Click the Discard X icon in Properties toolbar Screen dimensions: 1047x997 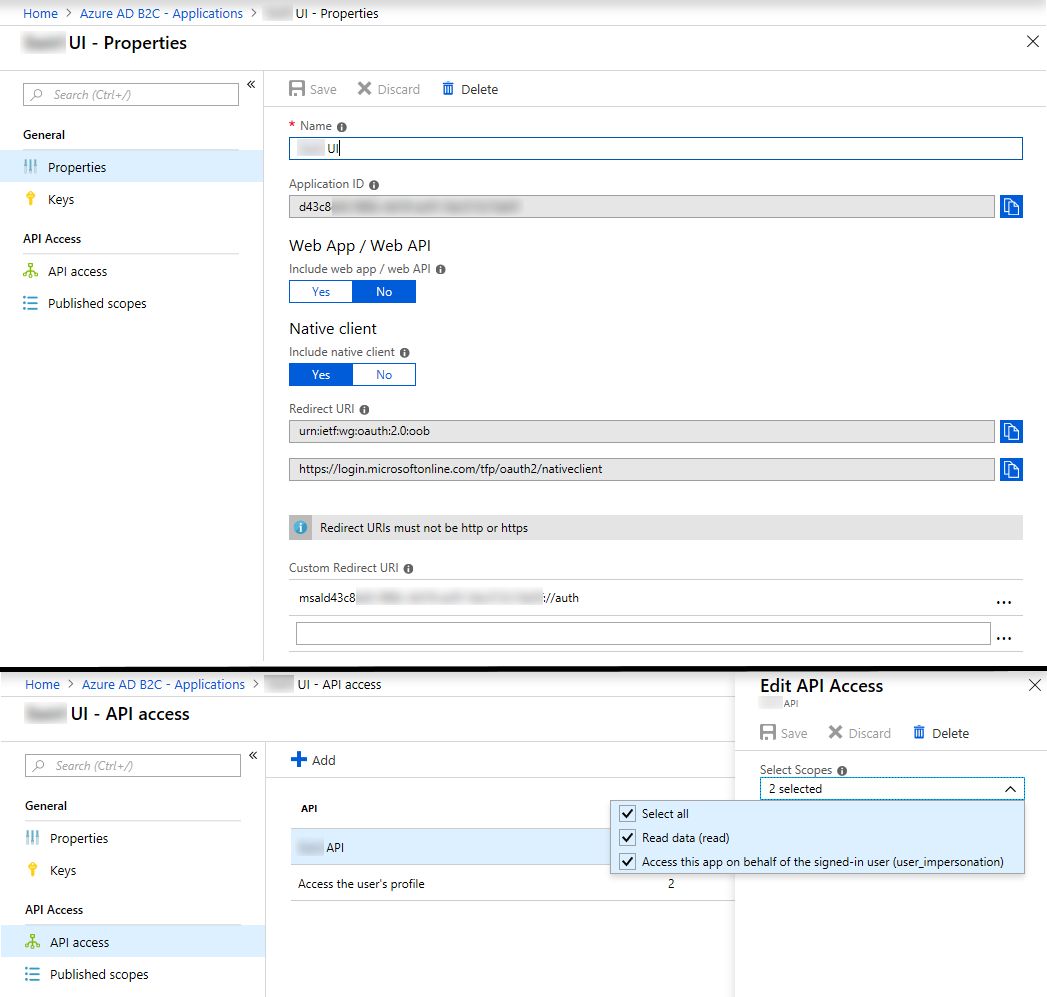(x=364, y=89)
